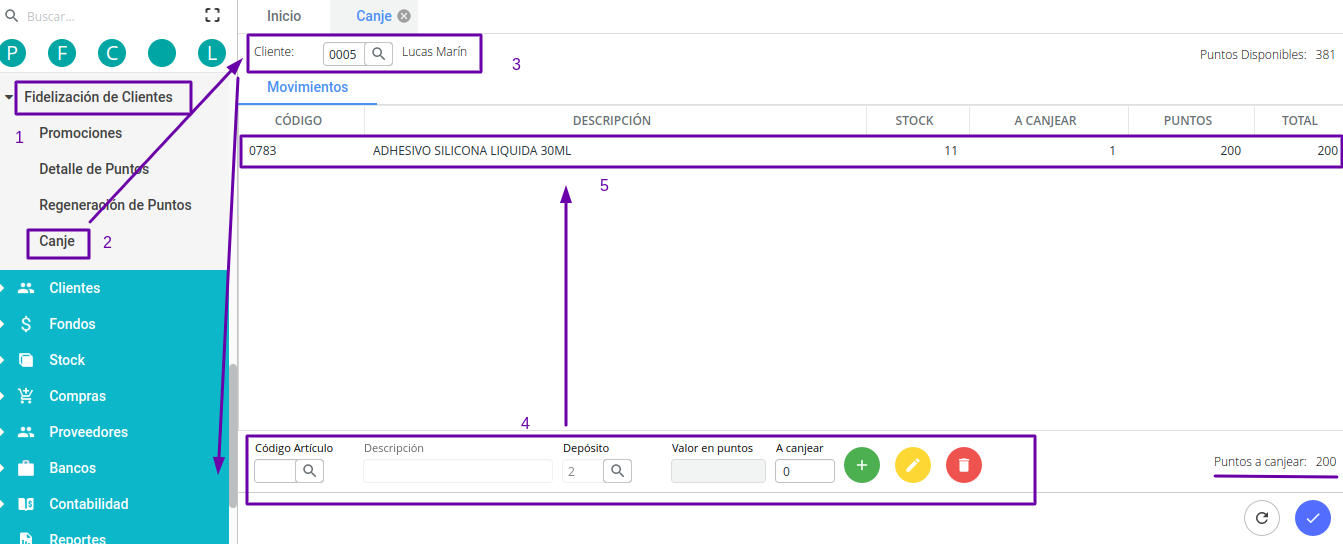Click the Compras cart icon
1343x544 pixels.
tap(26, 396)
